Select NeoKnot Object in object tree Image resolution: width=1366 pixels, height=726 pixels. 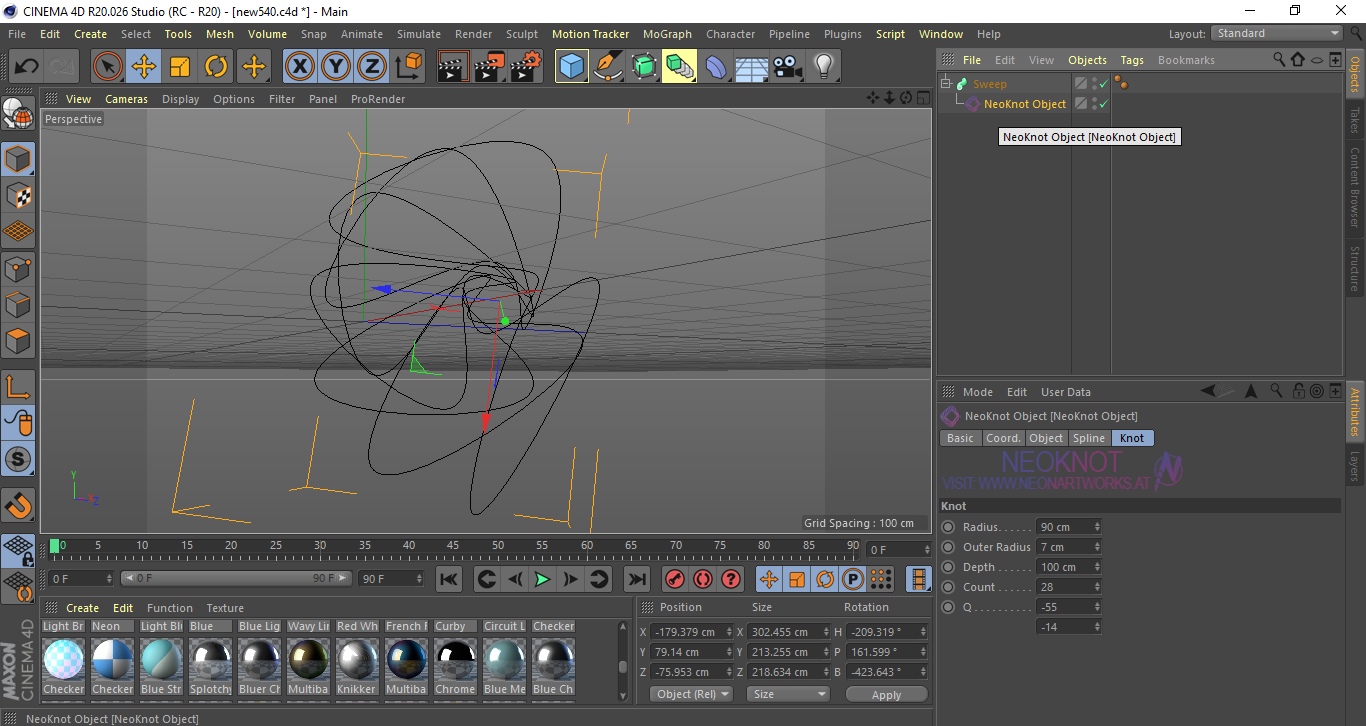pos(1025,104)
